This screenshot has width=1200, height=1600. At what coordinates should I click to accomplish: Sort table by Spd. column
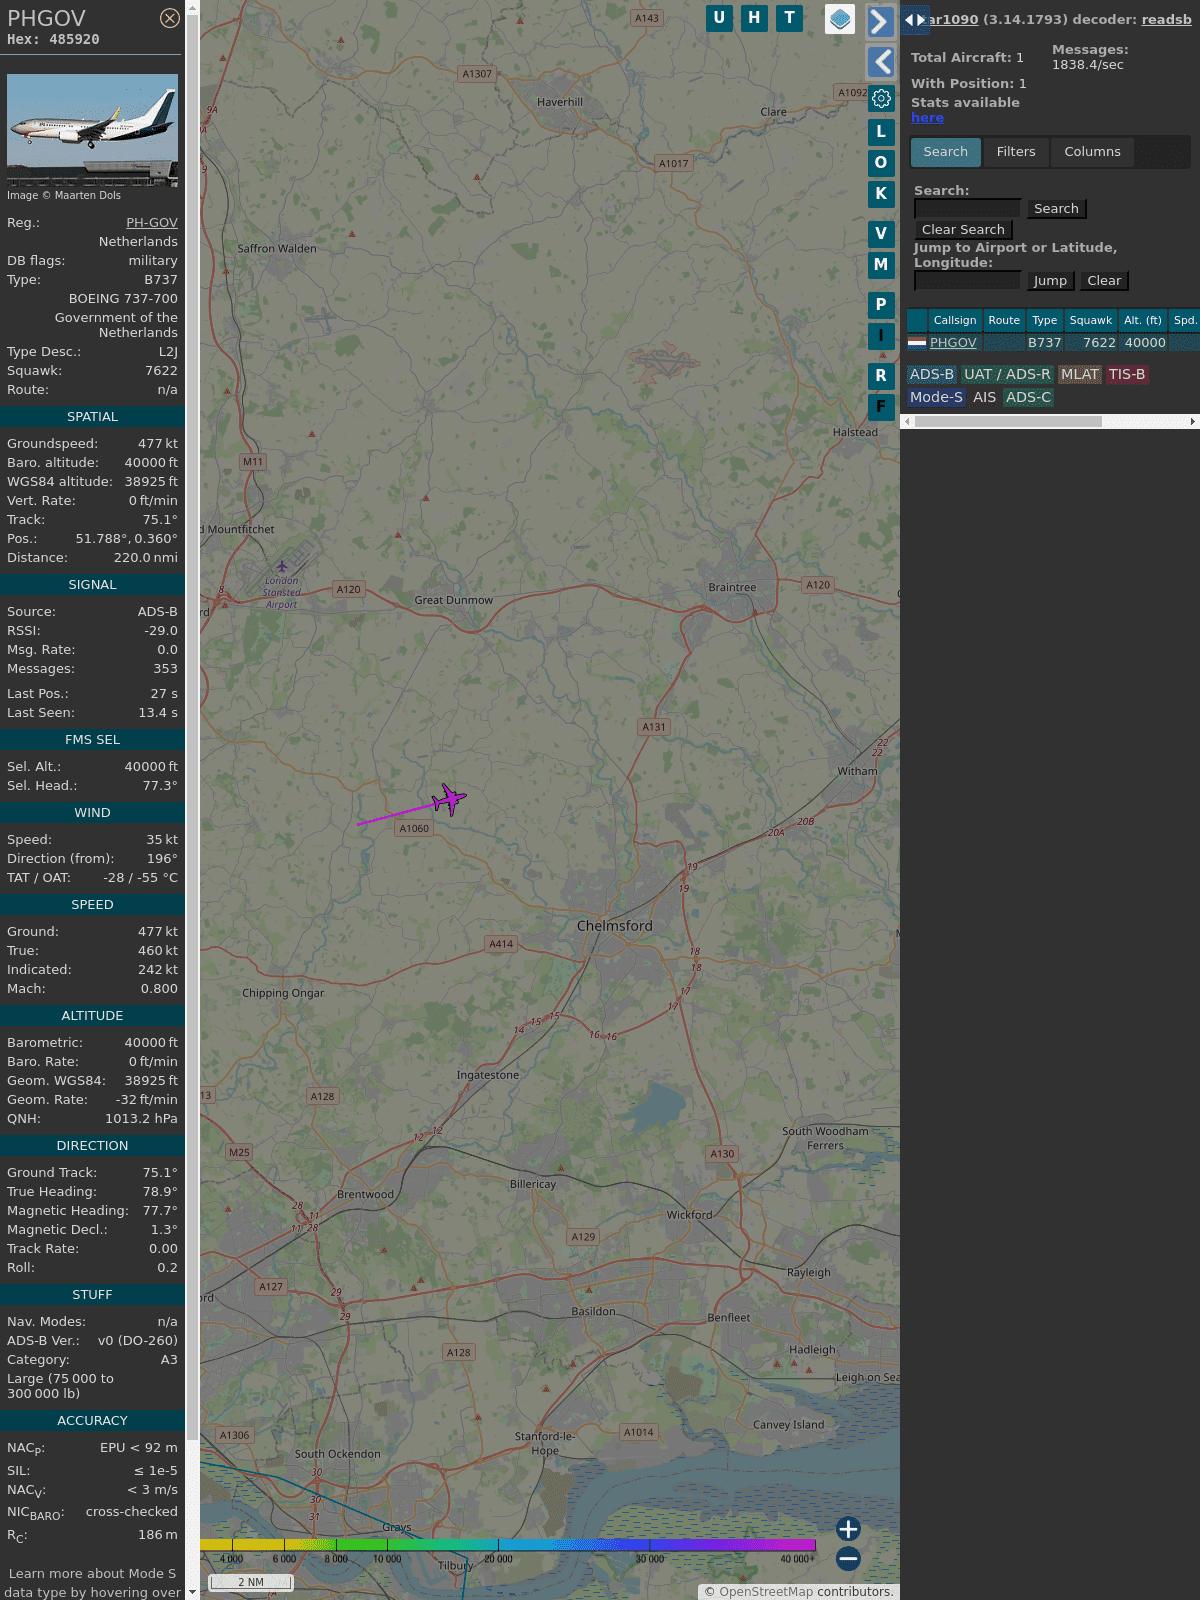click(1184, 321)
